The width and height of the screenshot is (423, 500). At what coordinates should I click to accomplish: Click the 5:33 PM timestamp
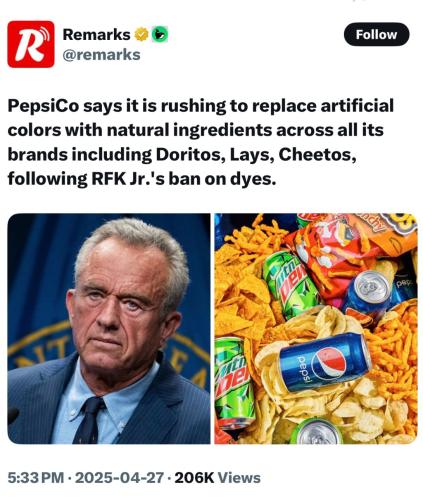coord(35,478)
